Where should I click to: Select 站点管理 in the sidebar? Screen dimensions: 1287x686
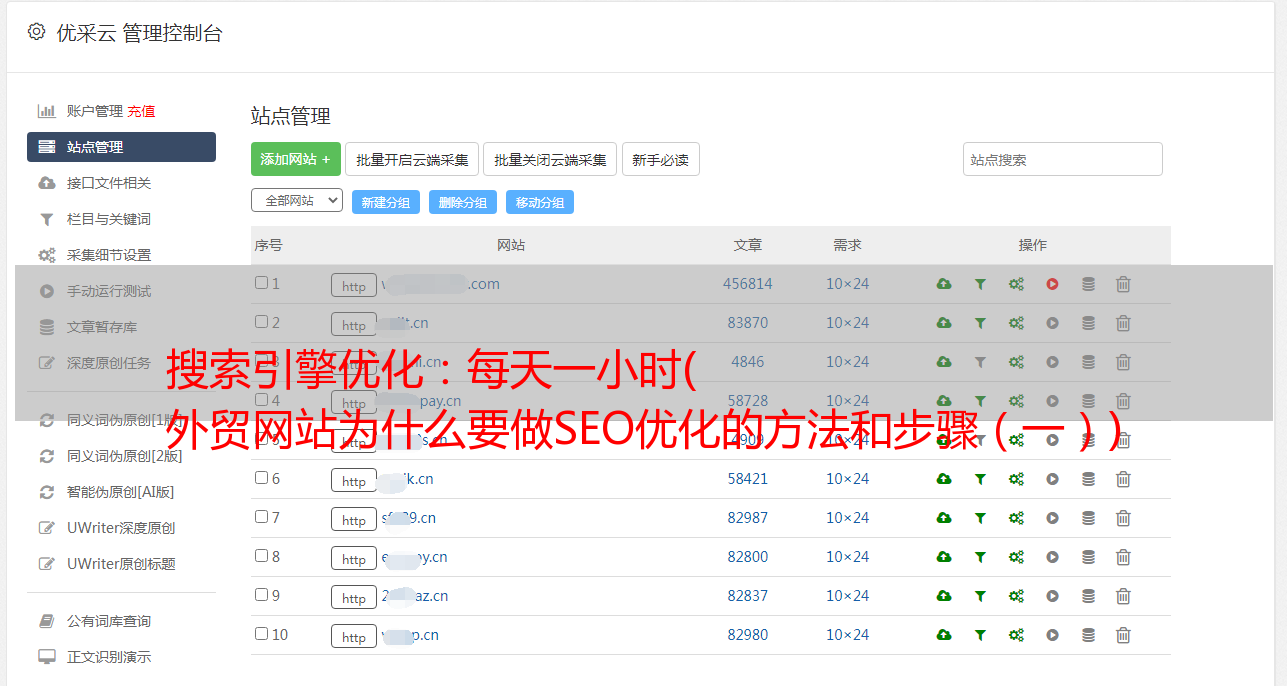pyautogui.click(x=121, y=147)
